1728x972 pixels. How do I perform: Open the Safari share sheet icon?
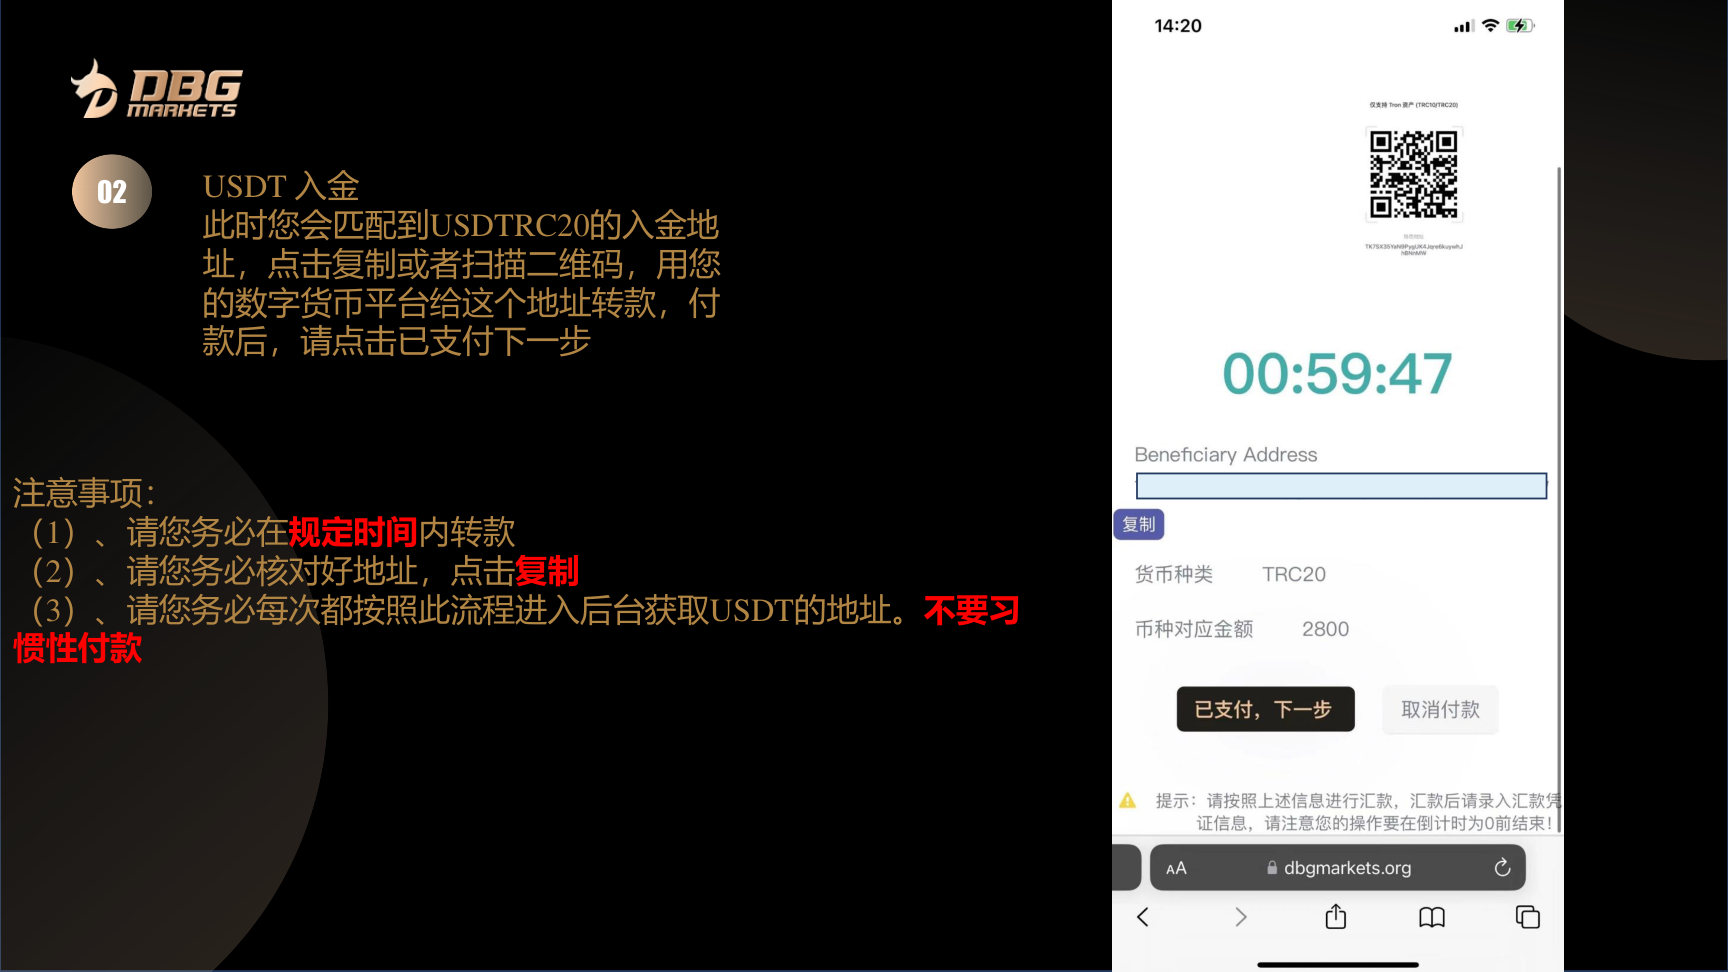click(x=1336, y=916)
